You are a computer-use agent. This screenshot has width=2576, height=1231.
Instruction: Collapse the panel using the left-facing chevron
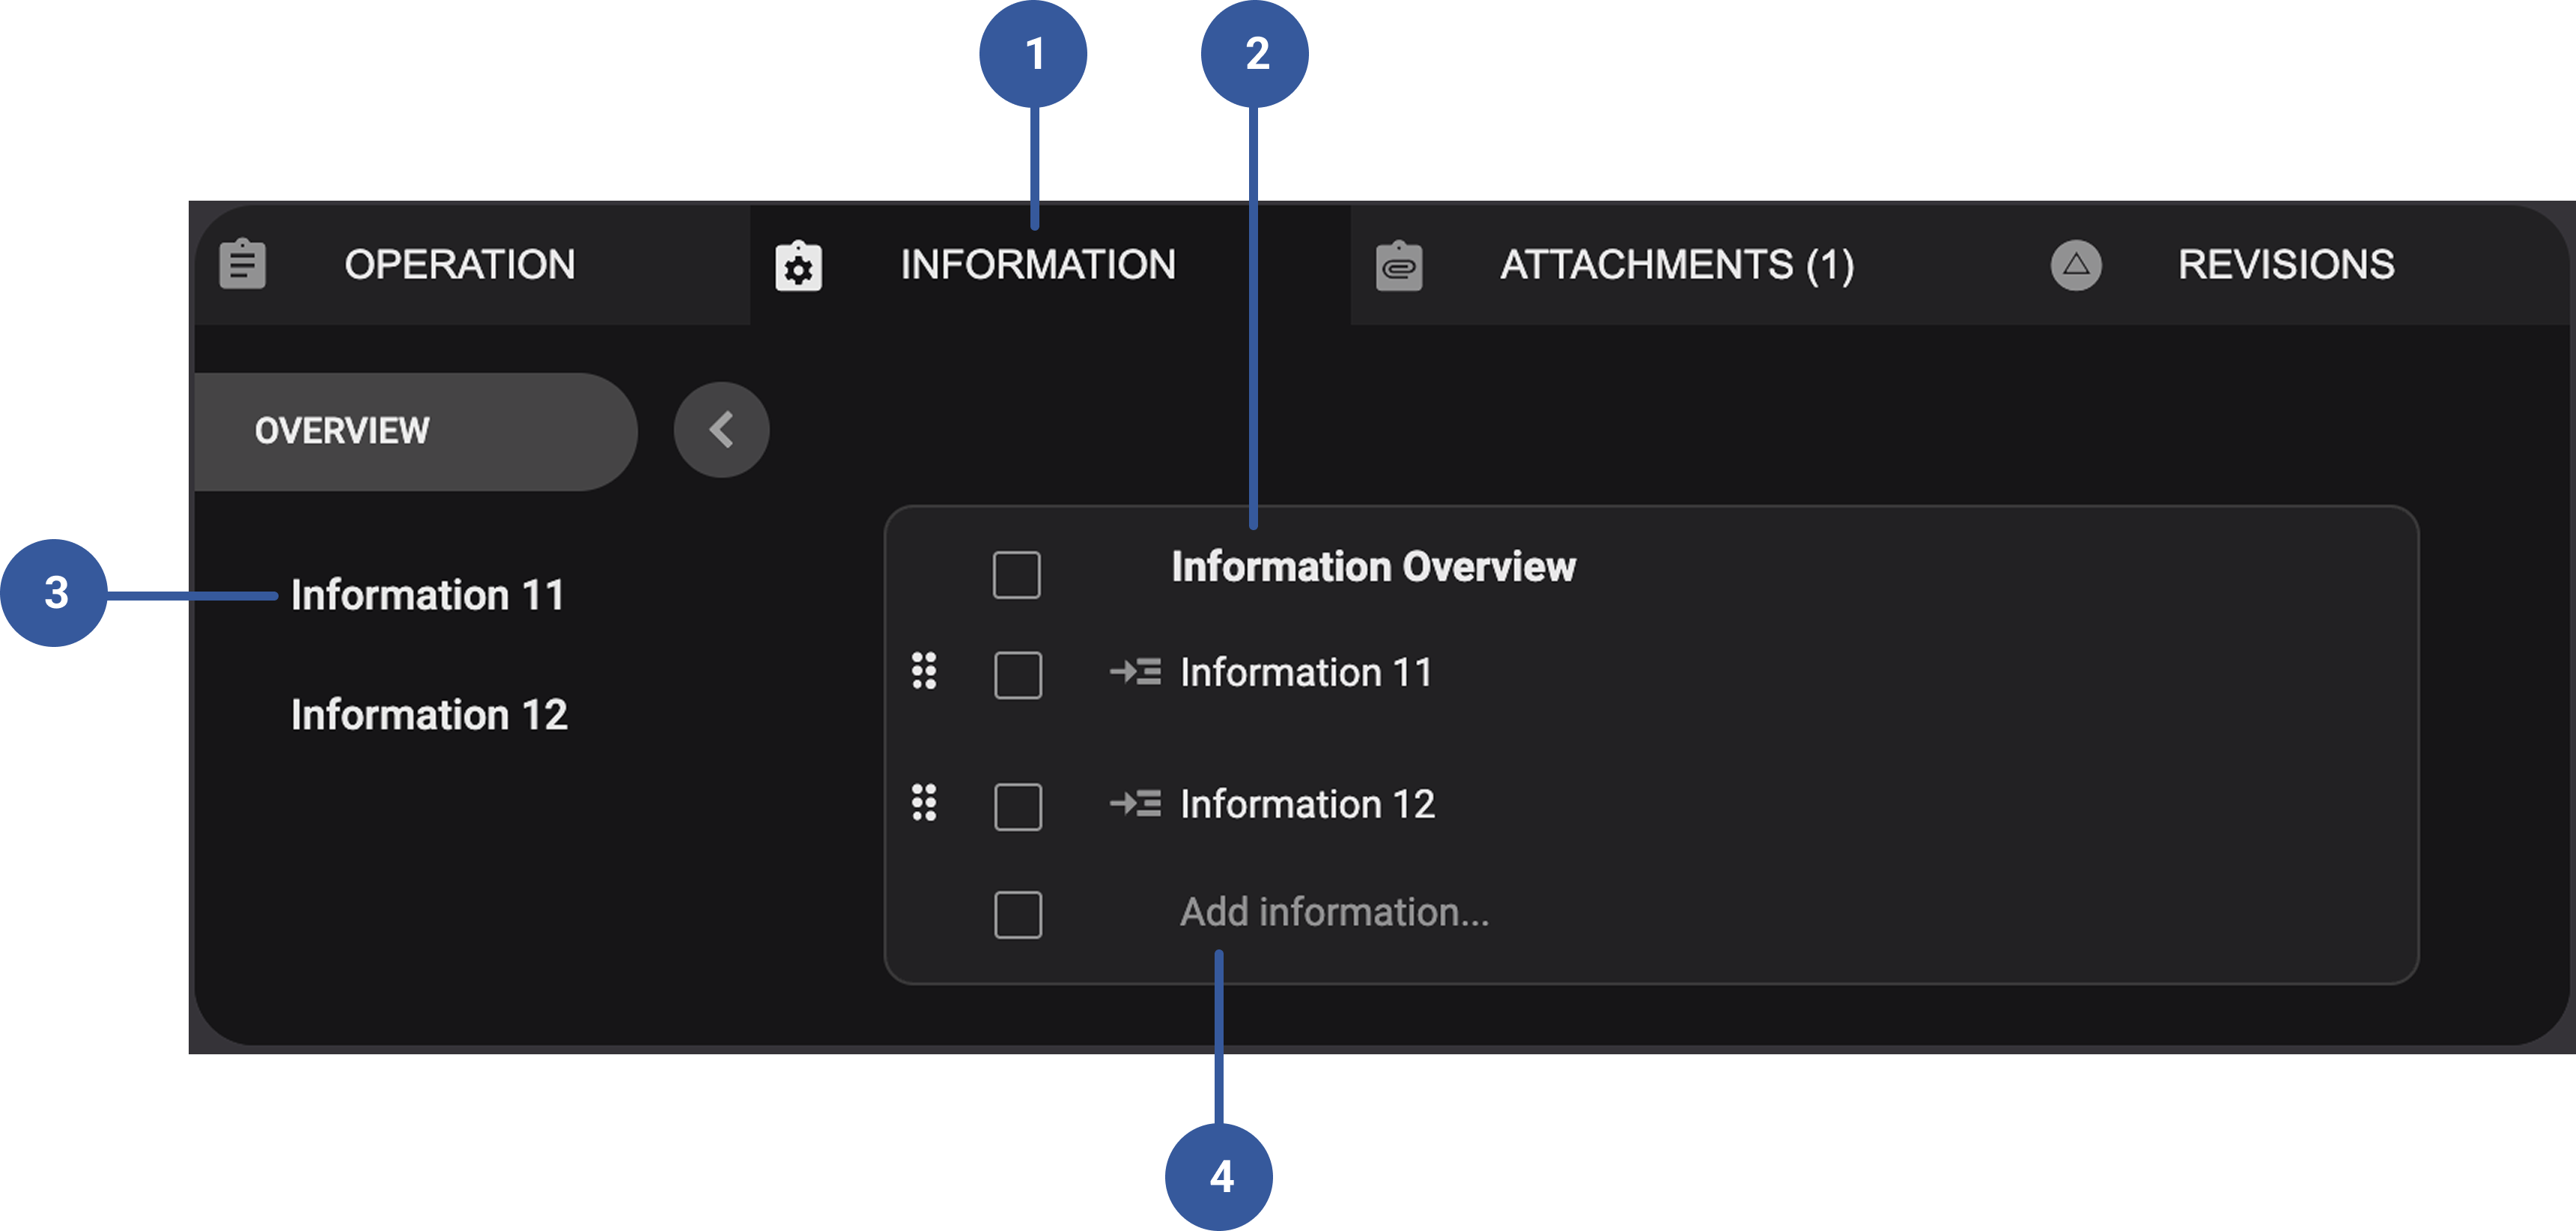pyautogui.click(x=720, y=430)
